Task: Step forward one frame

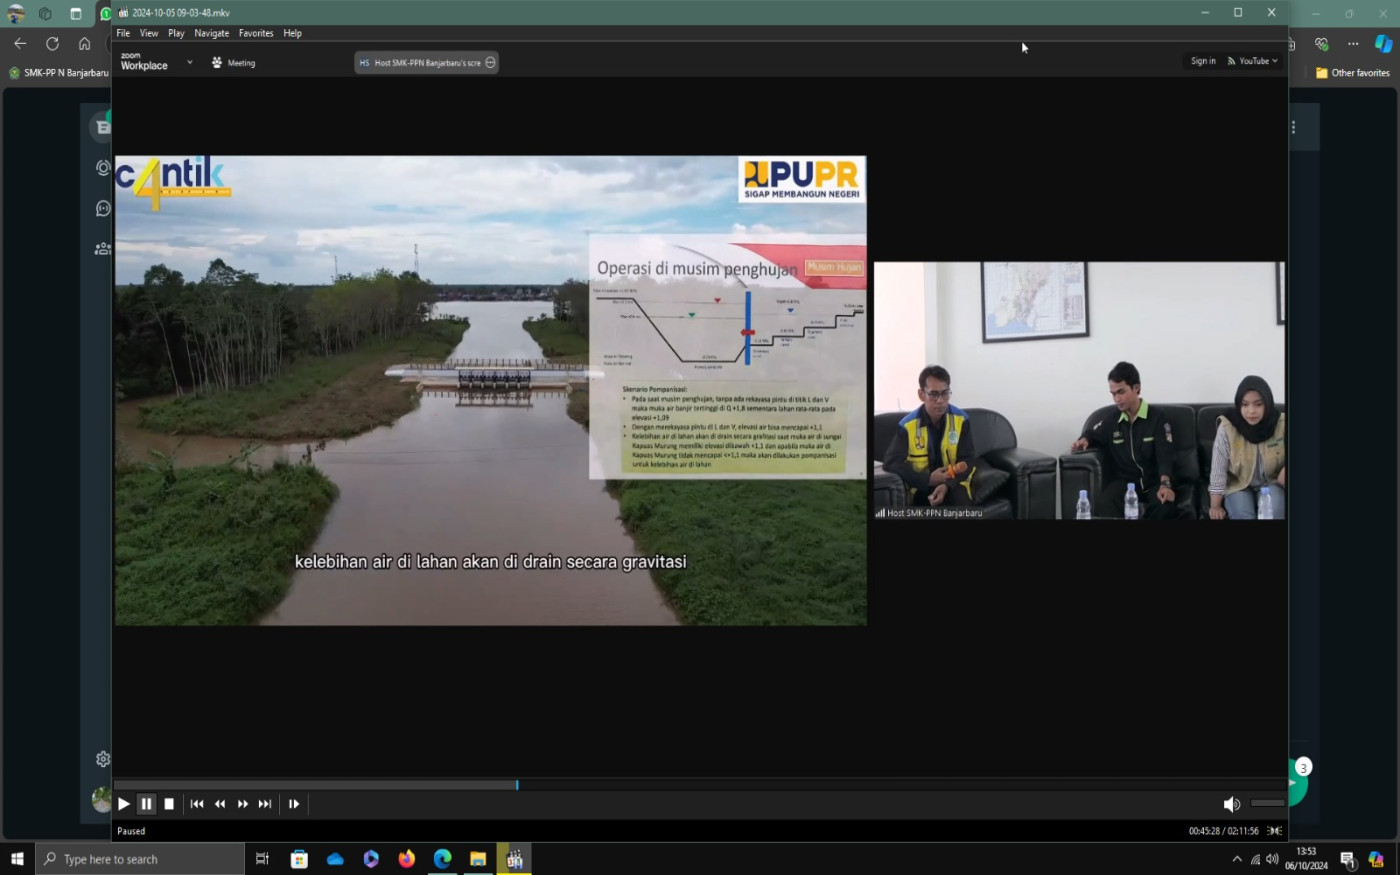Action: (294, 804)
